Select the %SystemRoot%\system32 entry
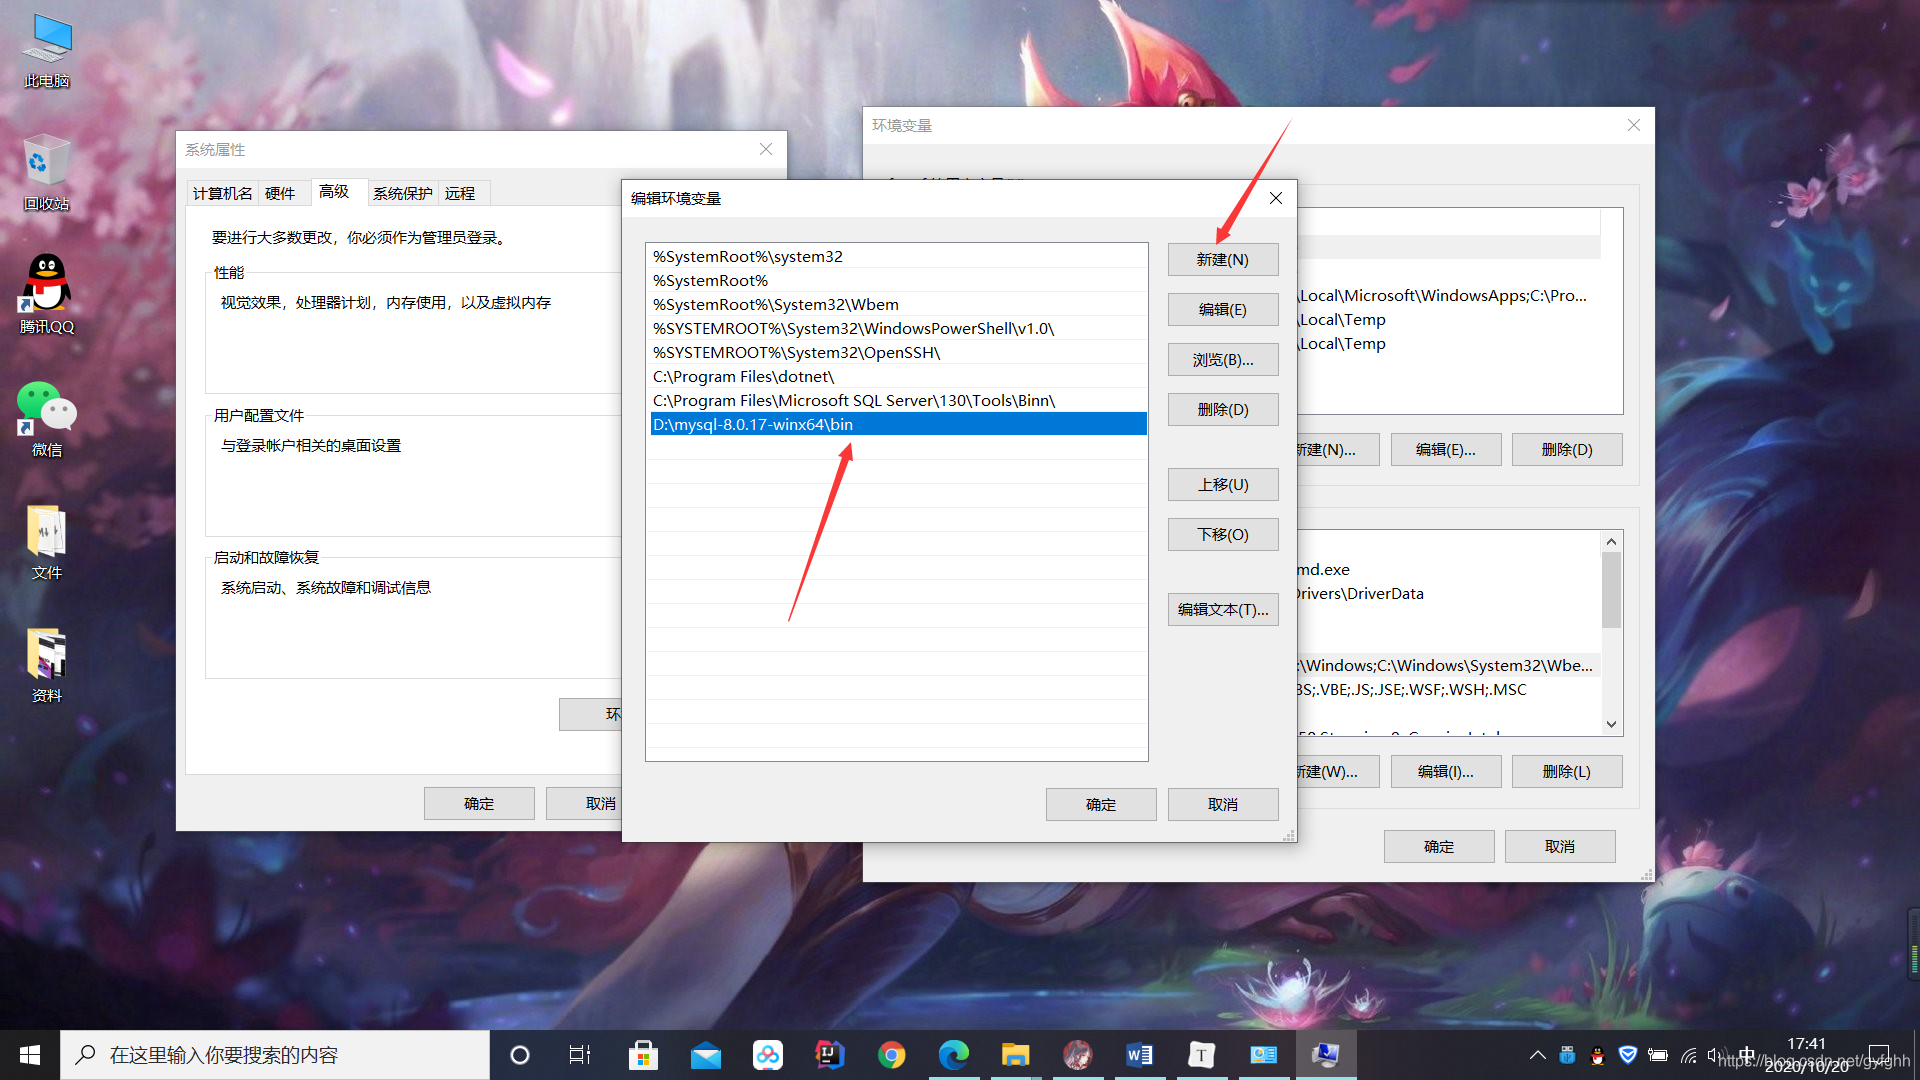Screen dimensions: 1920x1080 coord(897,257)
